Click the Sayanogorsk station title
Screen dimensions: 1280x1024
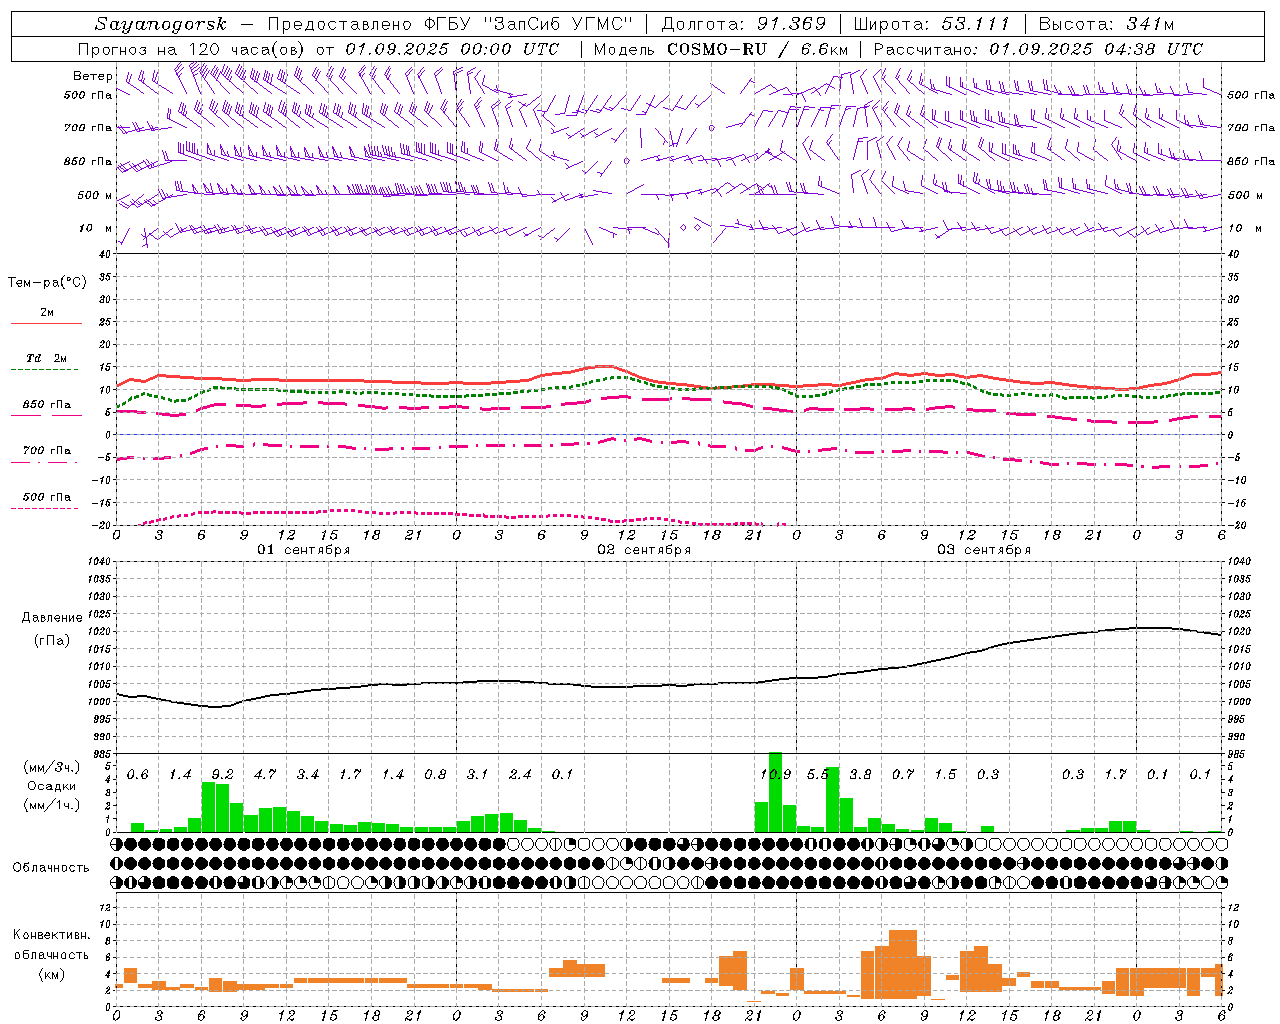point(161,24)
